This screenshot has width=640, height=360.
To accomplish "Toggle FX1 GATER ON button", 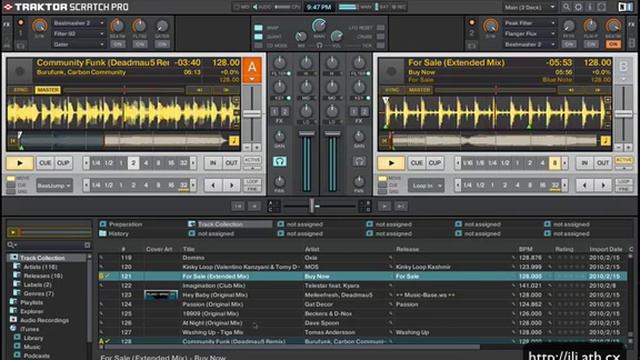I will click(162, 44).
